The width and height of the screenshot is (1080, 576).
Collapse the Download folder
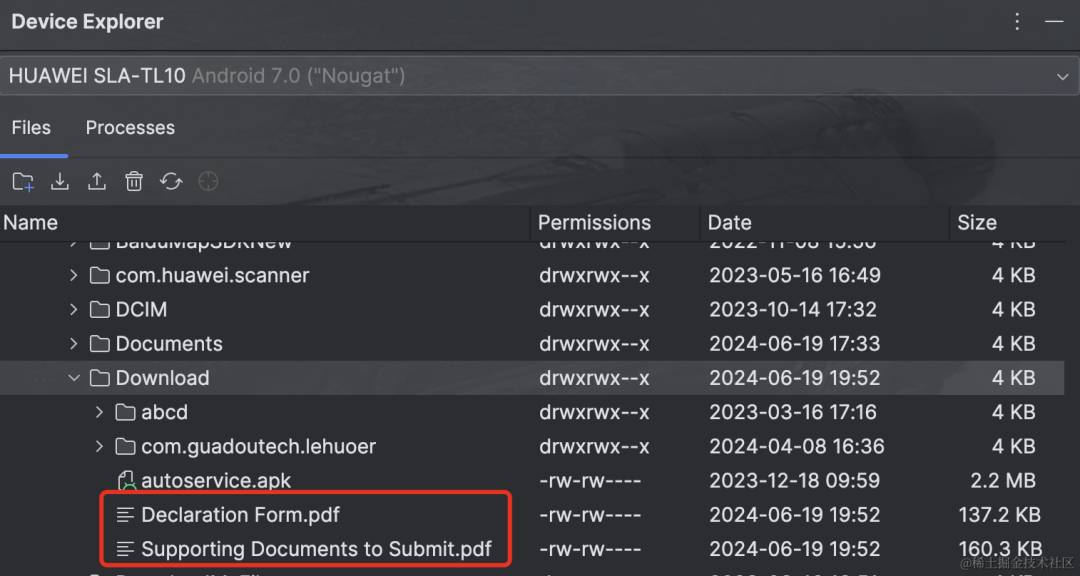(74, 378)
